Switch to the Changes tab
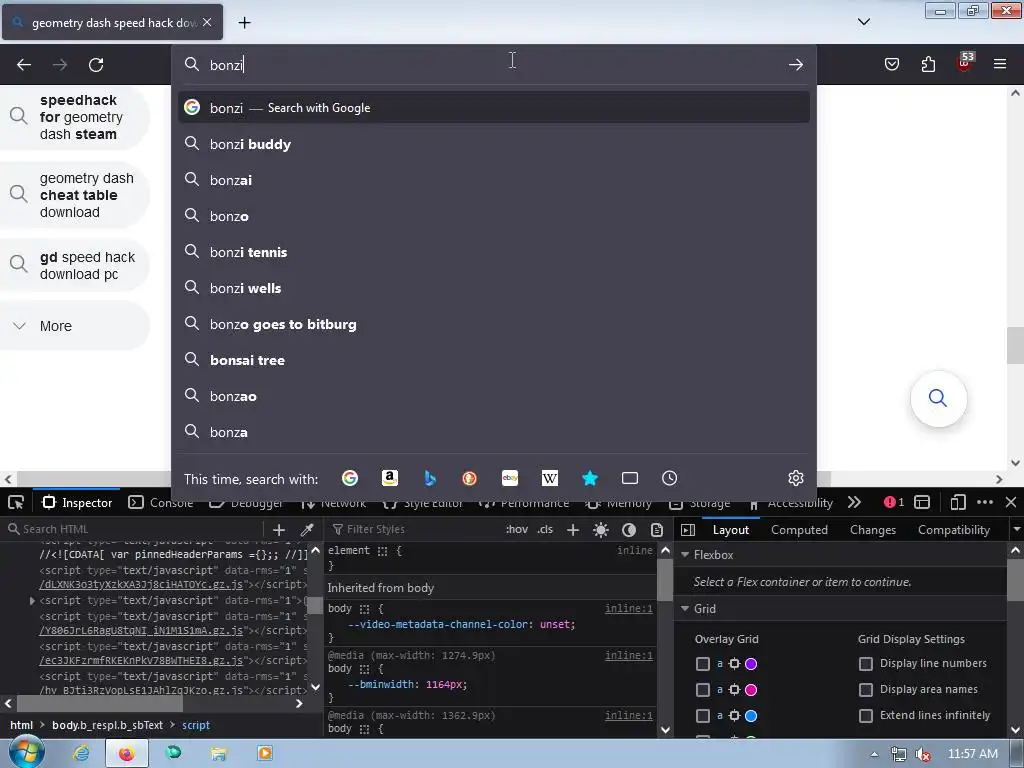The image size is (1024, 768). [872, 530]
